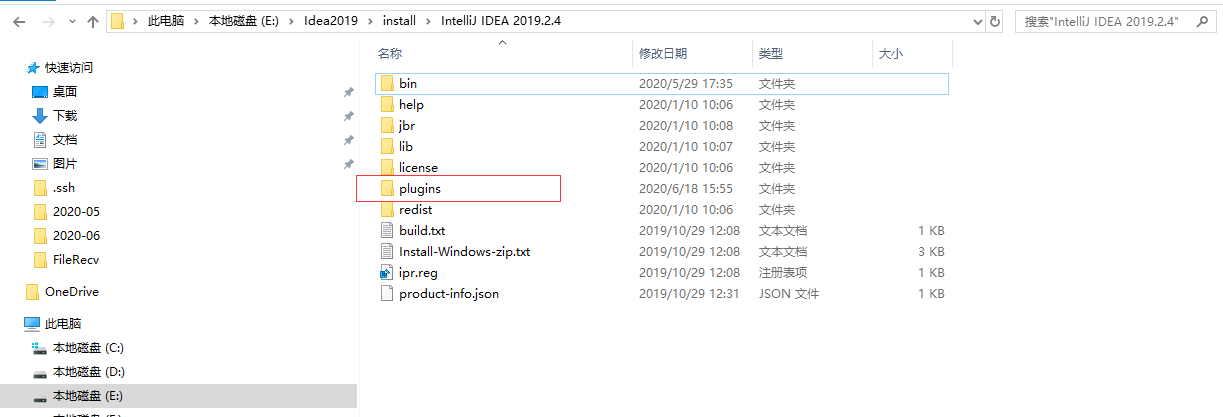Open 本地磁盘 (D:) in navigation pane
1223x417 pixels.
tap(88, 371)
